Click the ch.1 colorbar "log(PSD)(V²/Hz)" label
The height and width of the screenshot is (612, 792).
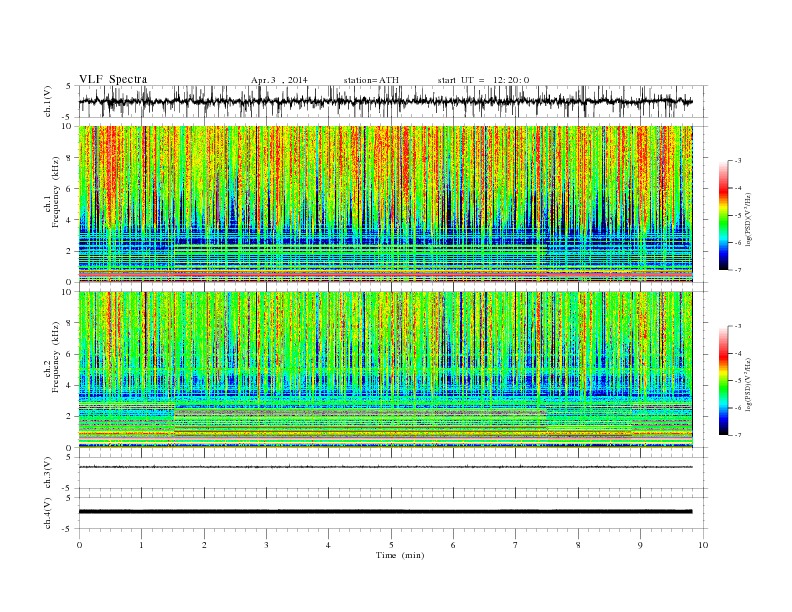pyautogui.click(x=749, y=218)
